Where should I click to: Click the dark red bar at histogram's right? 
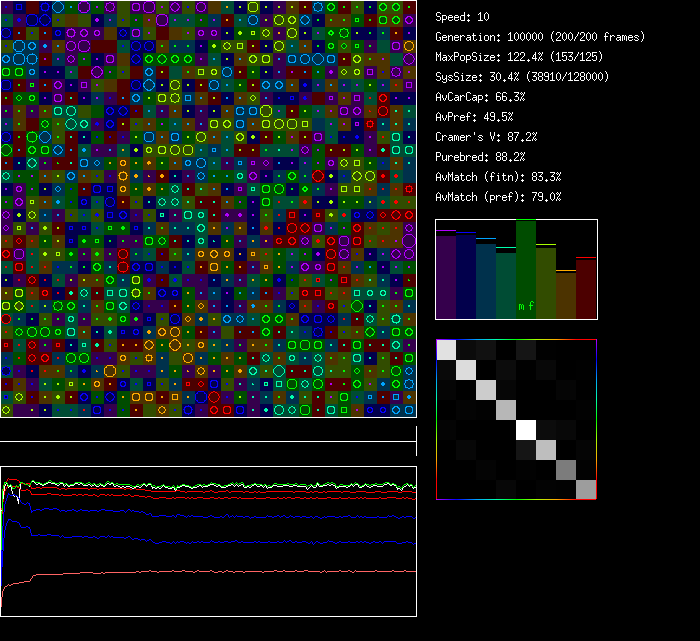pyautogui.click(x=586, y=288)
